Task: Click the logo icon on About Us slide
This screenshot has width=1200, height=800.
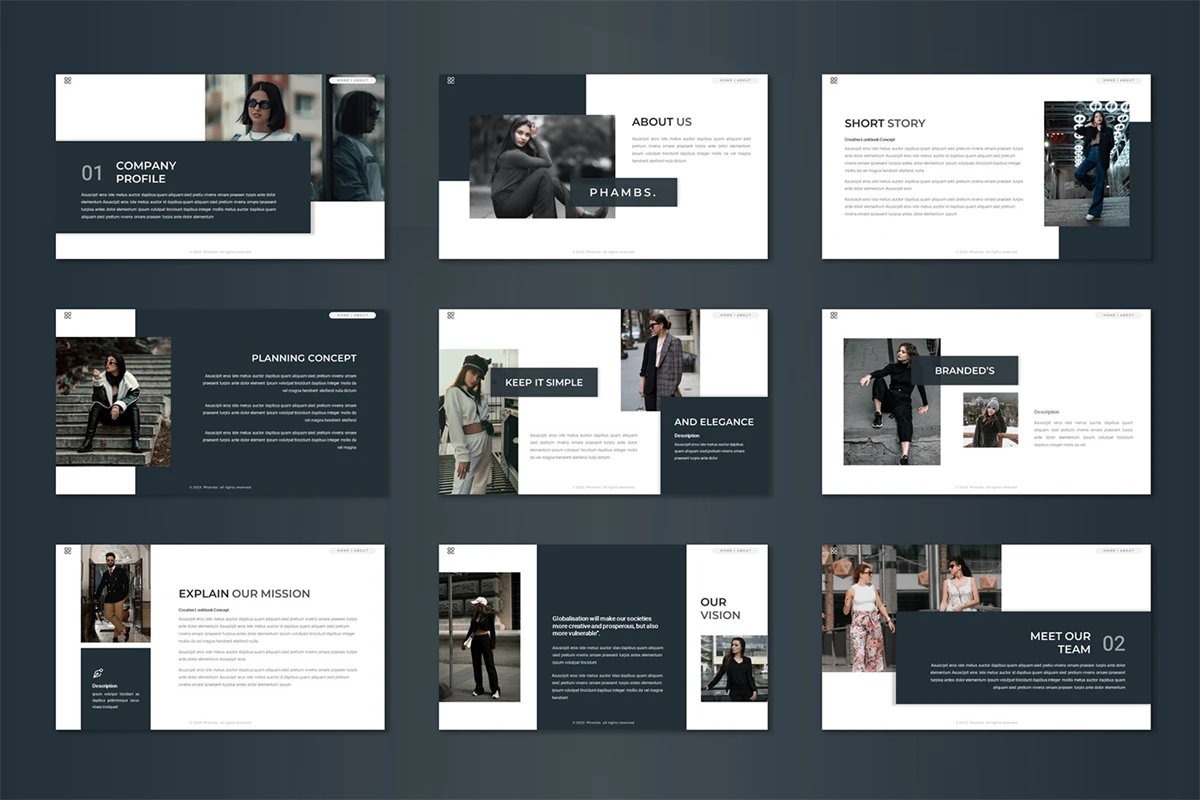Action: pyautogui.click(x=451, y=80)
